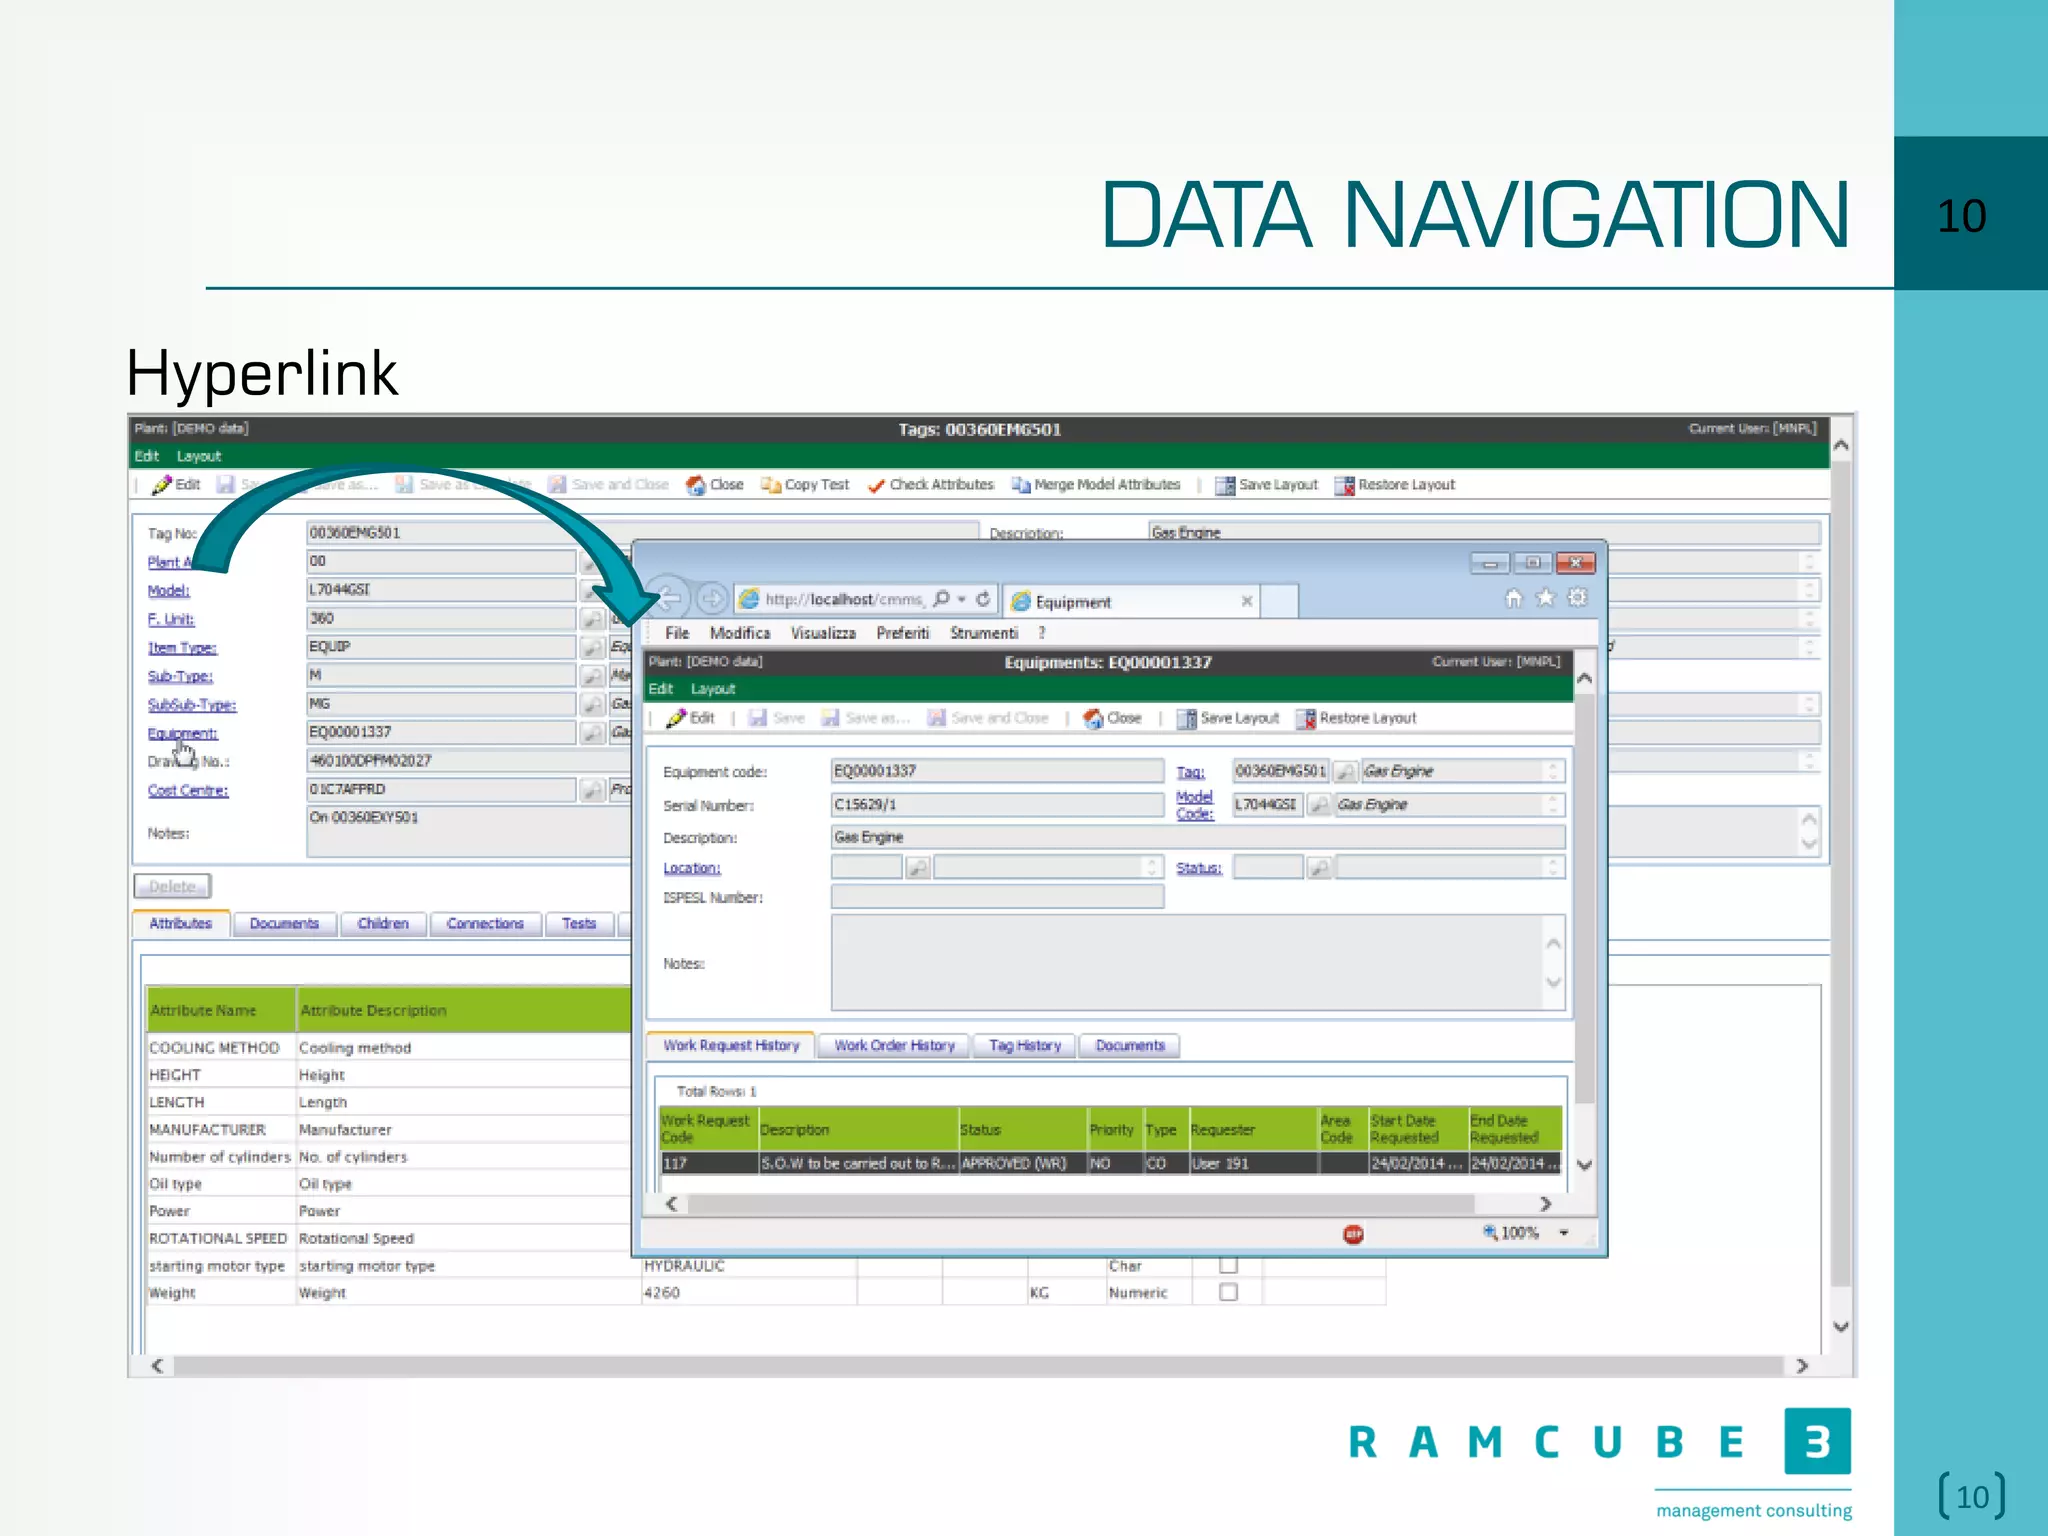Click the red stop icon in status bar
This screenshot has width=2048, height=1536.
(x=1353, y=1234)
